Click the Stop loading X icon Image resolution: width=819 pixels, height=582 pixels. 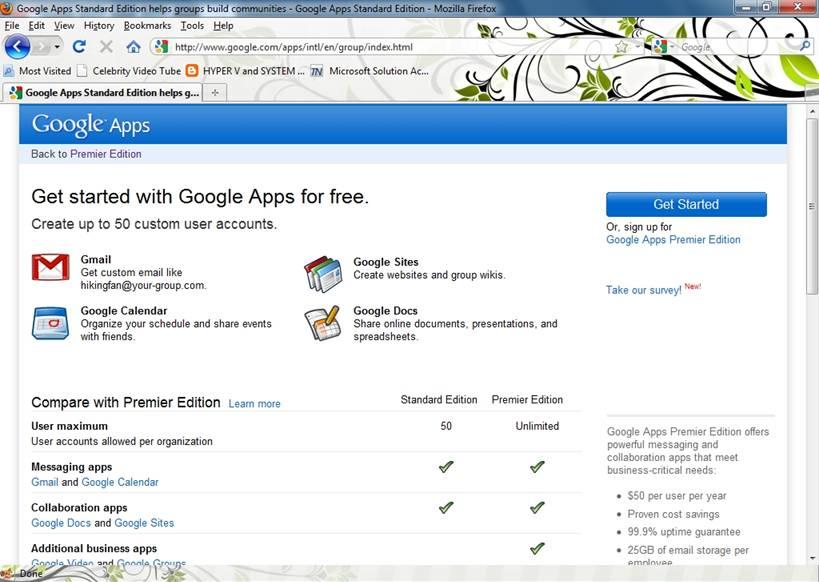[x=106, y=46]
